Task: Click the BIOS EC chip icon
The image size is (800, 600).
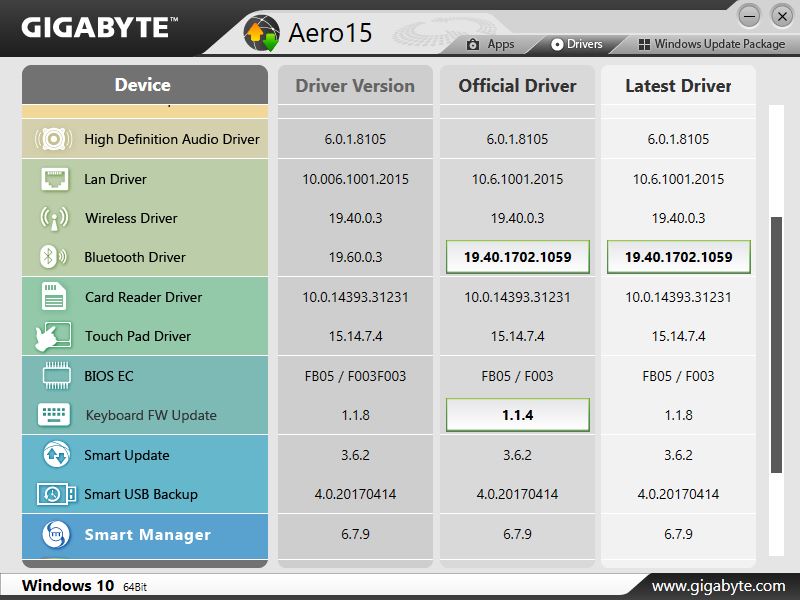Action: pos(56,376)
